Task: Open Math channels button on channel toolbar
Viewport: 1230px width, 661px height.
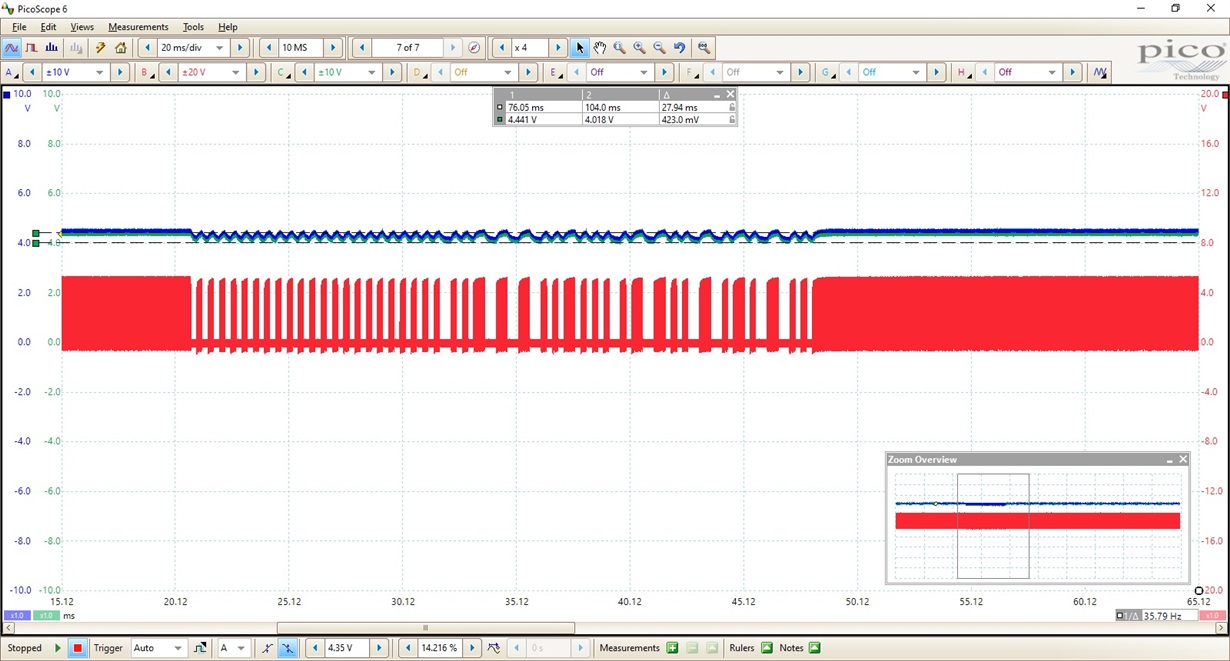Action: click(x=1101, y=72)
